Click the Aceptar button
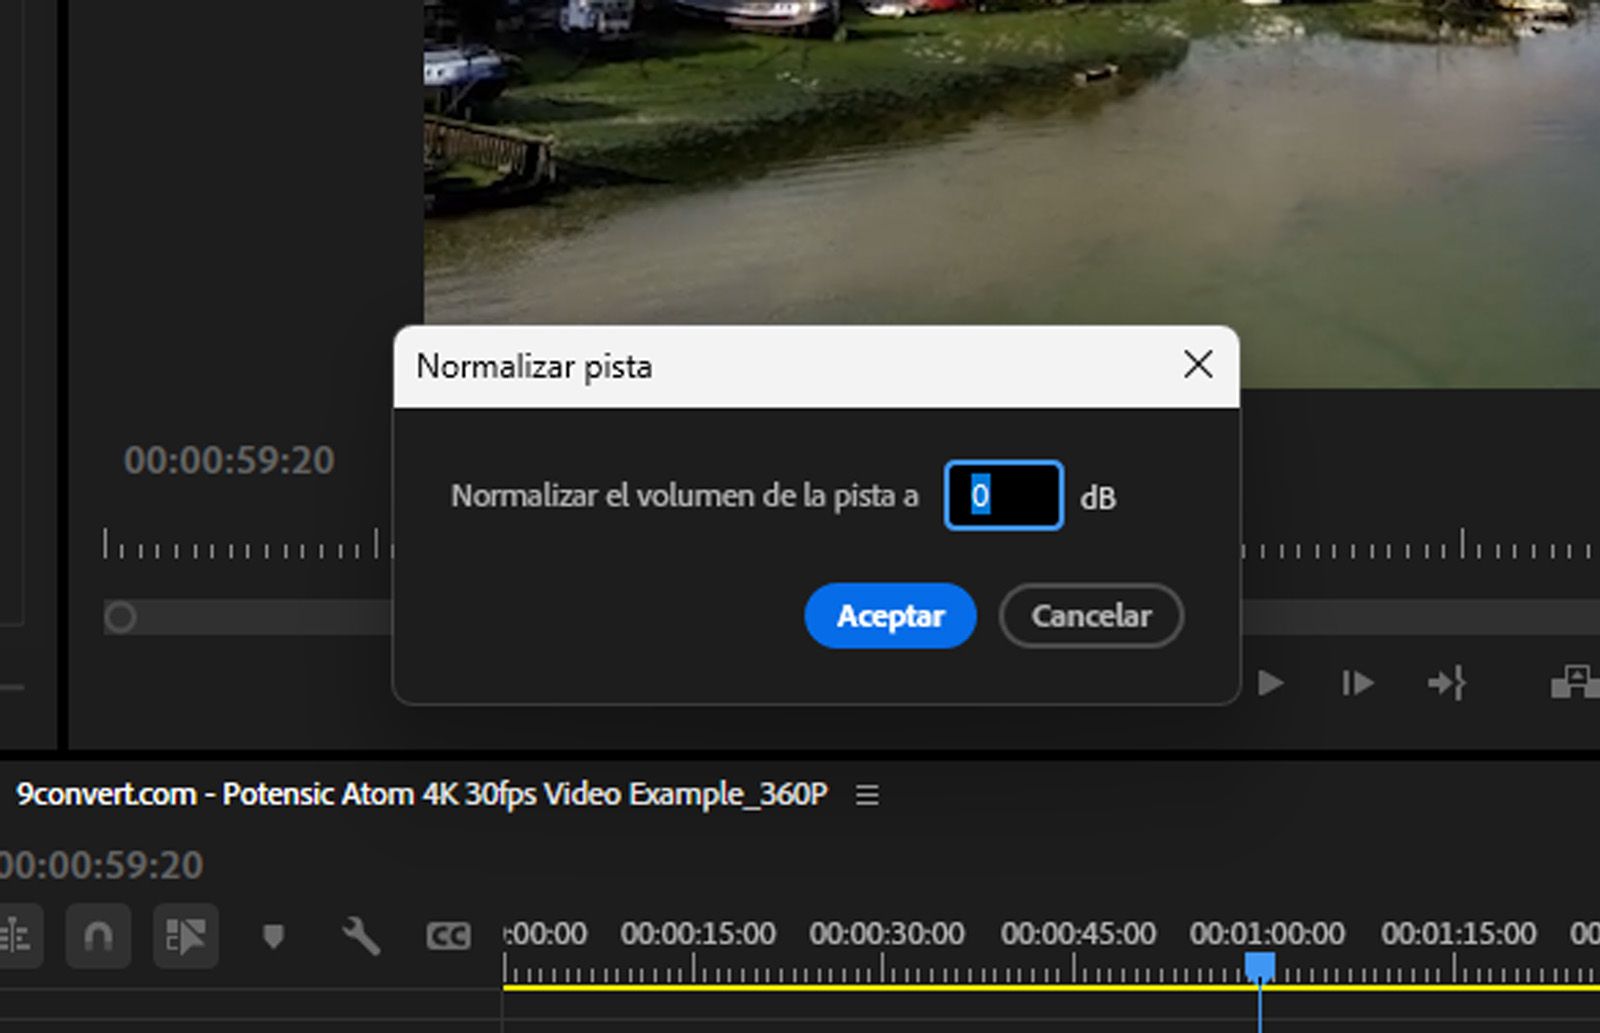1600x1033 pixels. (x=890, y=617)
